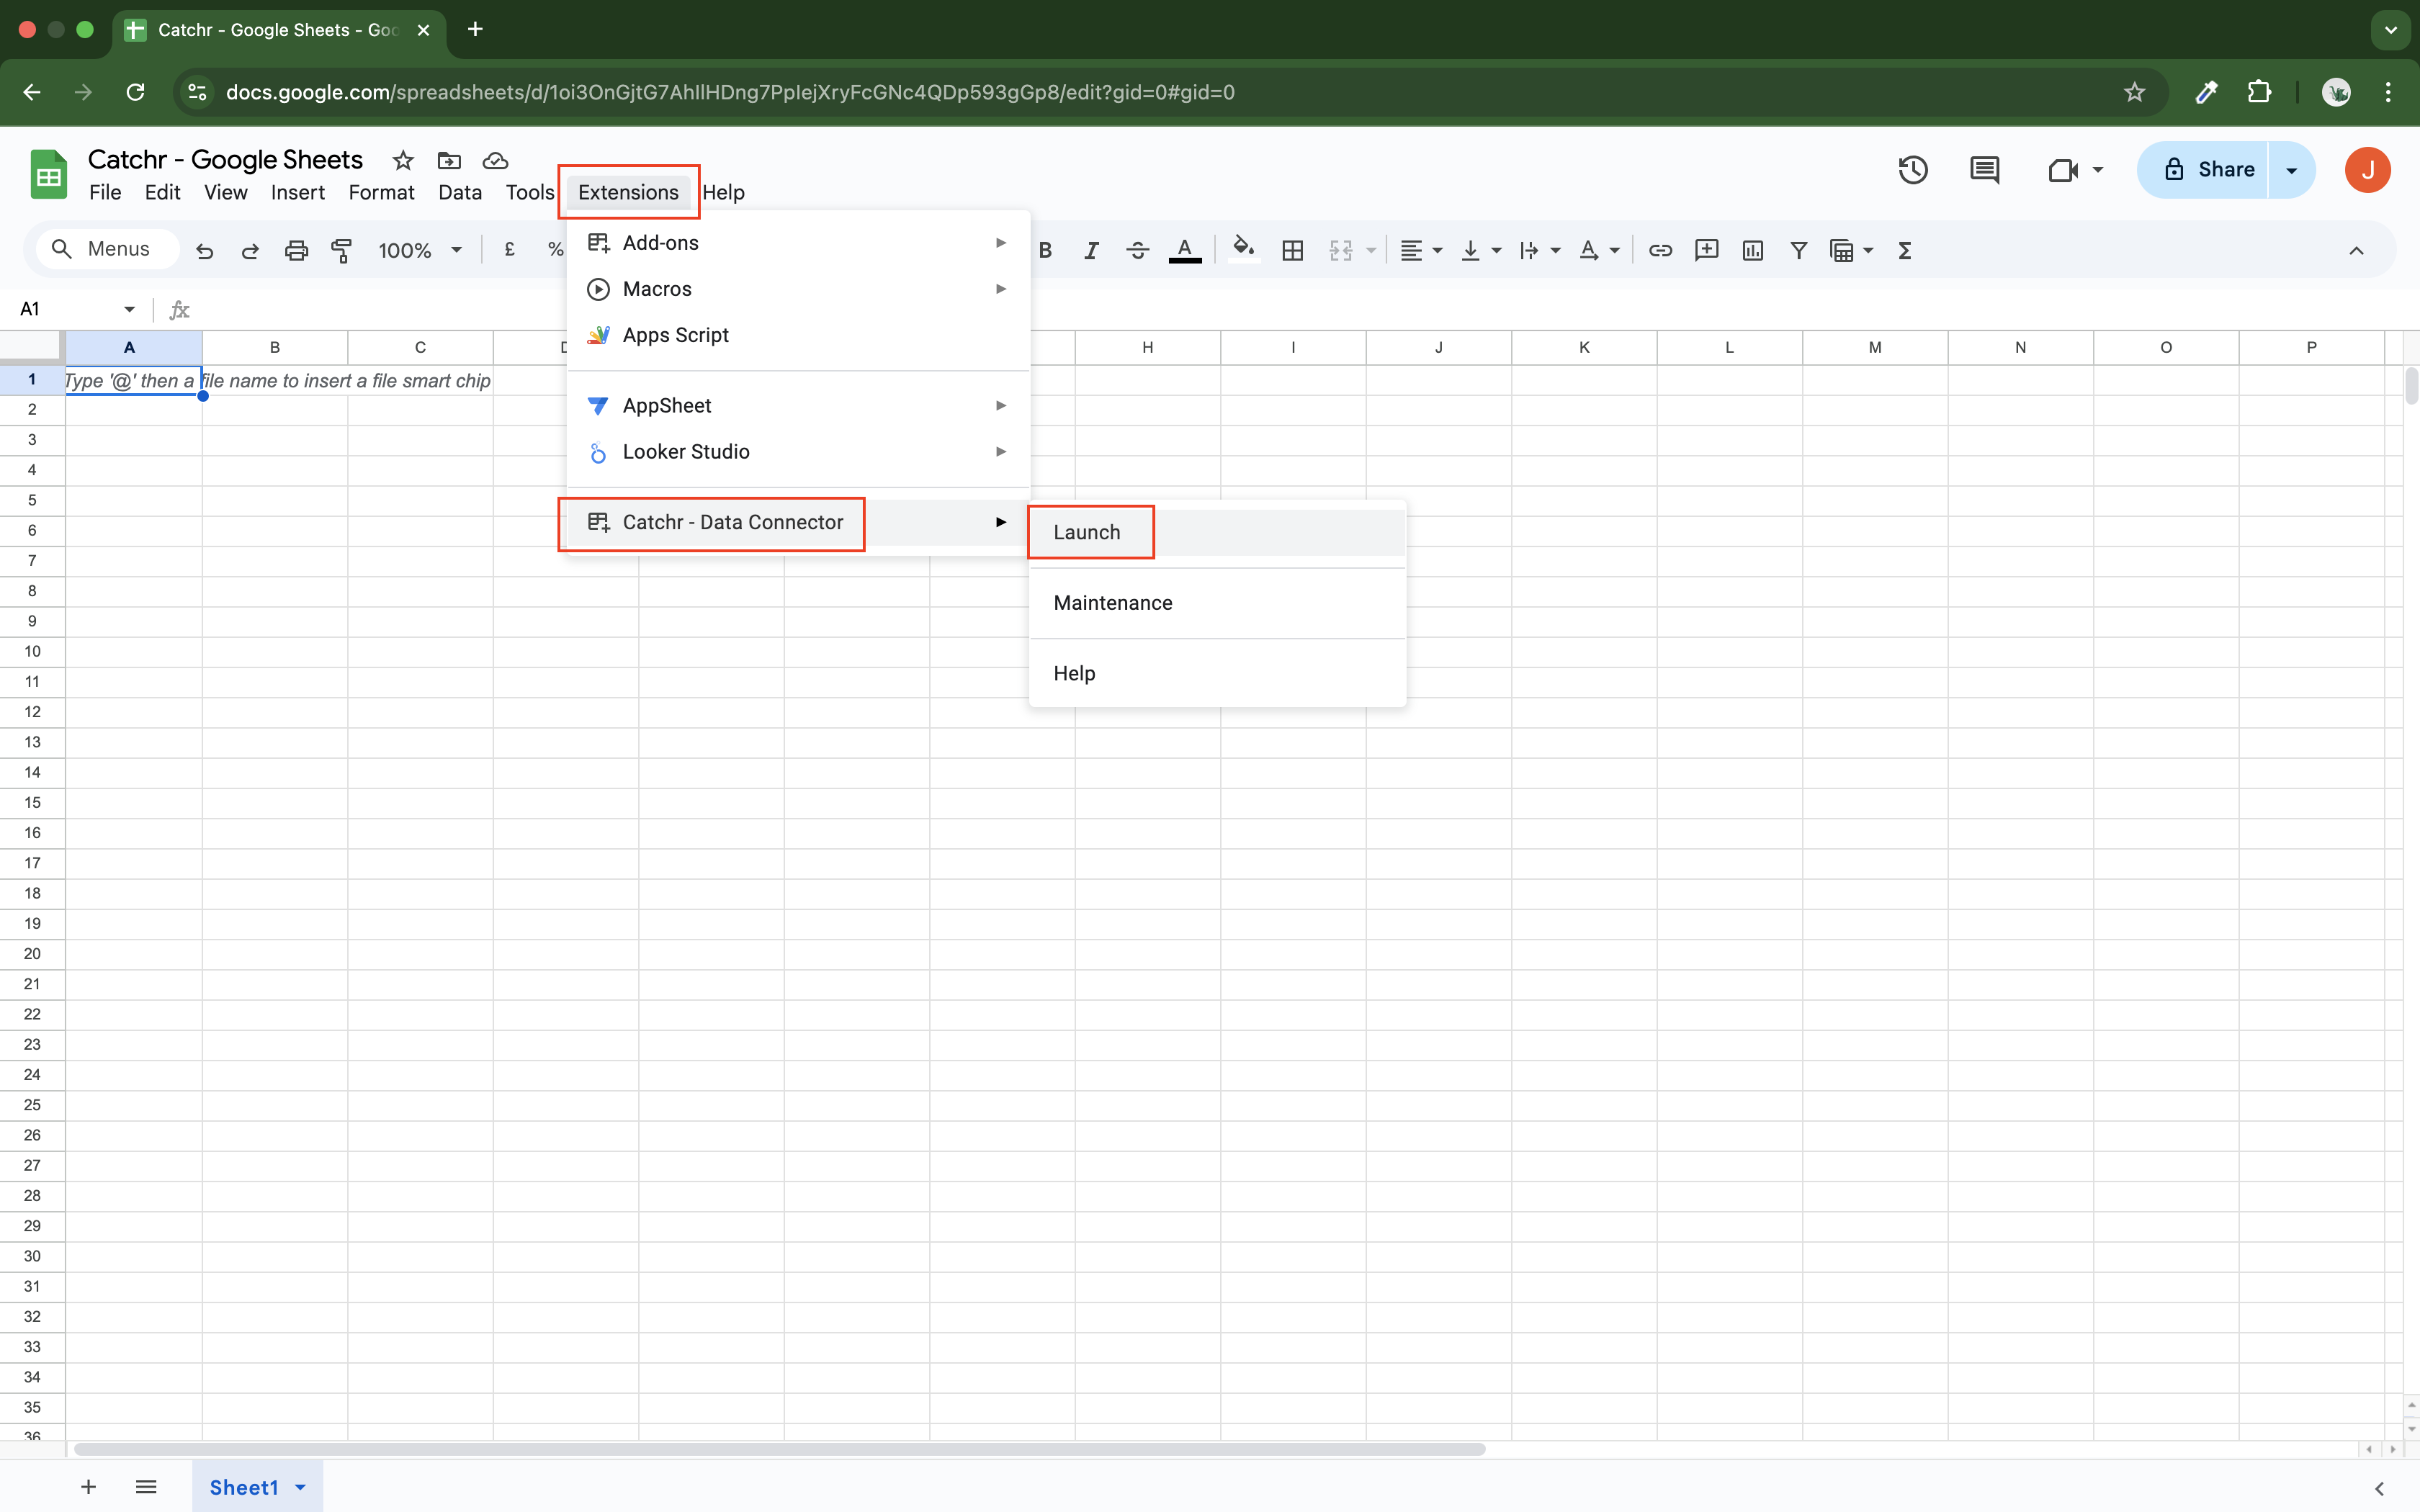Click the Meet video call icon
The image size is (2420, 1512).
pos(2063,170)
